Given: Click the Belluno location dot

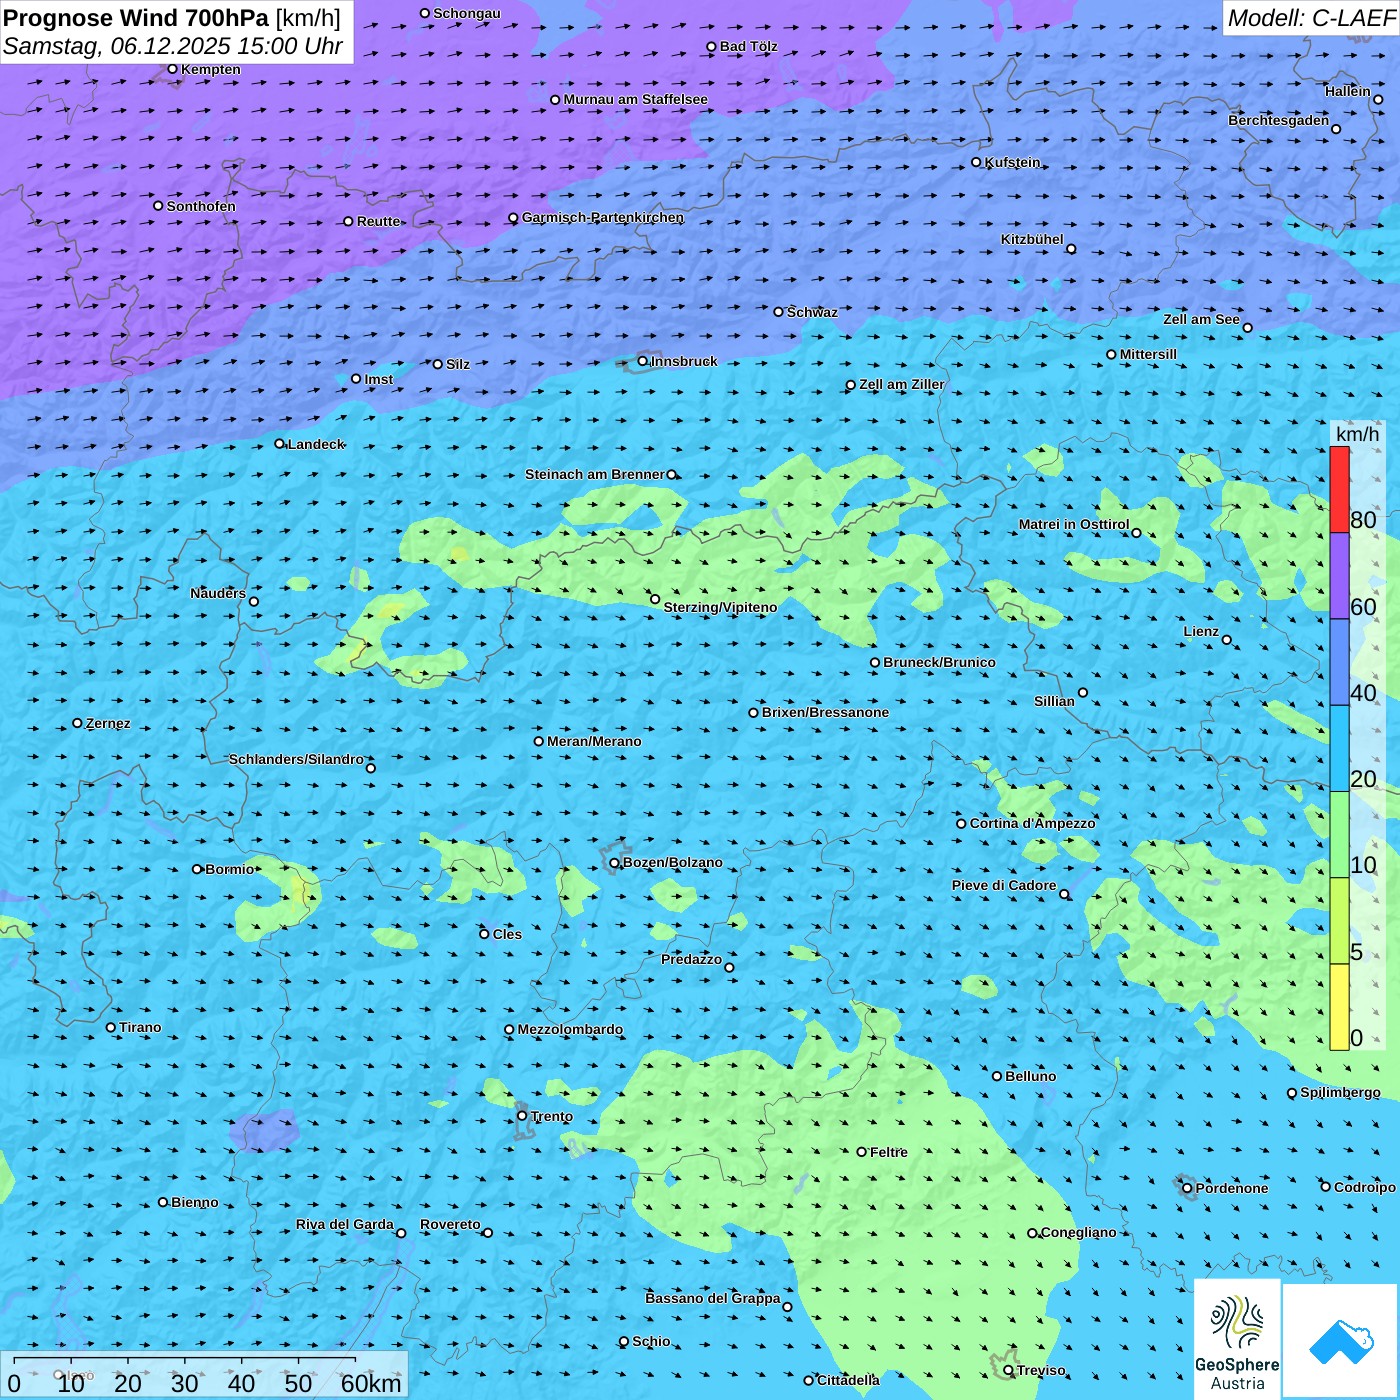Looking at the screenshot, I should click(997, 1076).
